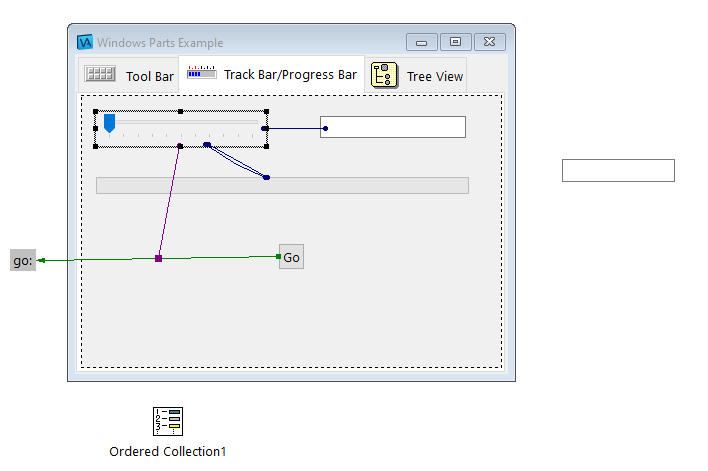
Task: Click the Tree View tab icon
Action: click(384, 75)
